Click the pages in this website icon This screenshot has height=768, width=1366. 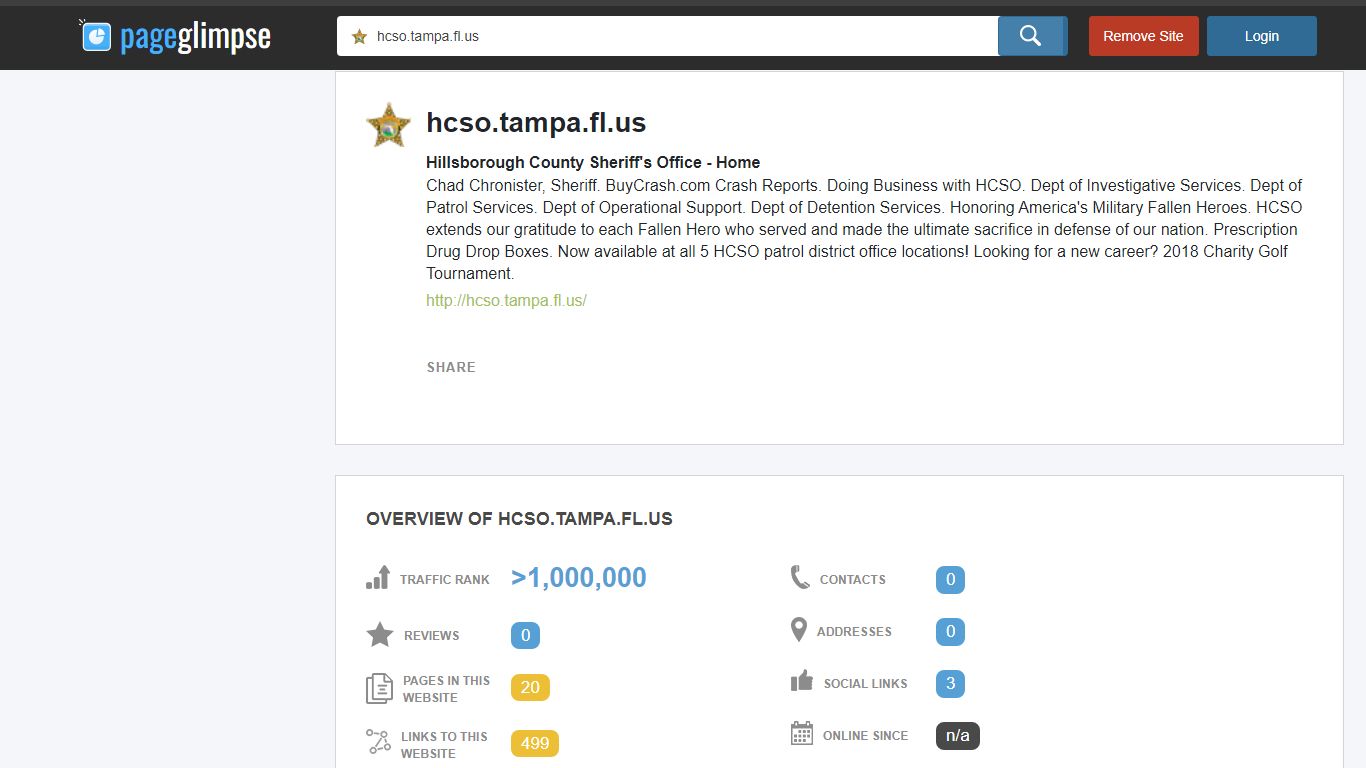point(379,689)
